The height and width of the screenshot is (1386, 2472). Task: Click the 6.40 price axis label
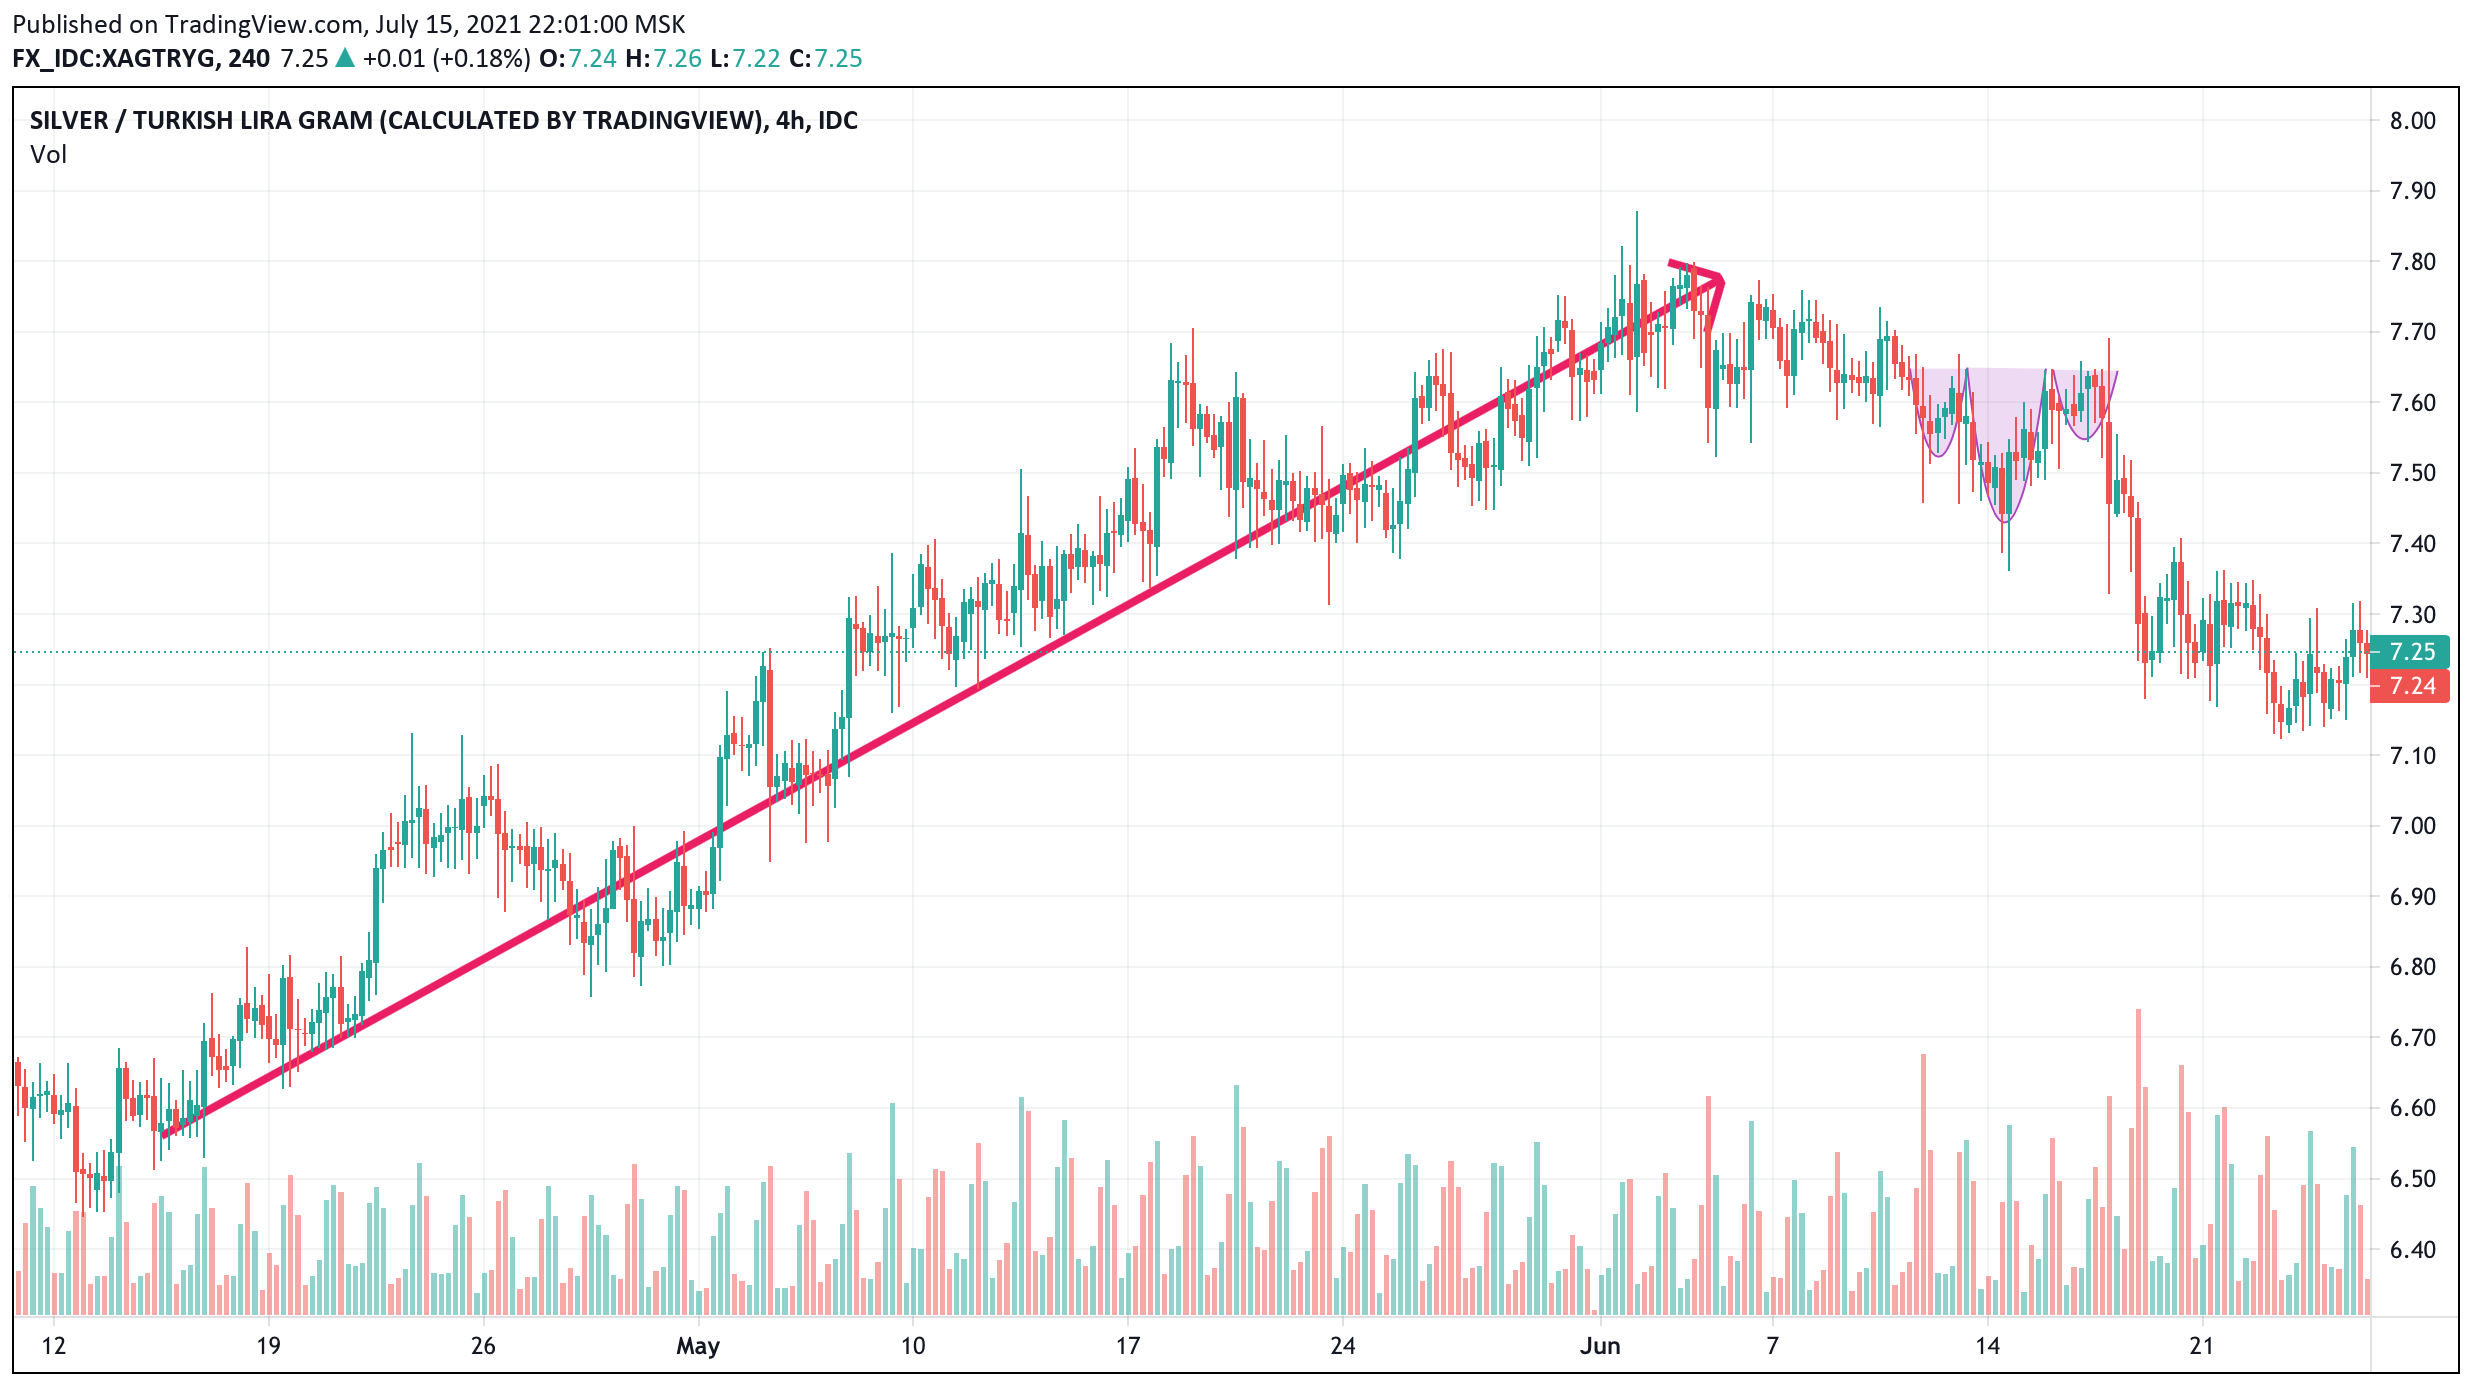pyautogui.click(x=2412, y=1250)
